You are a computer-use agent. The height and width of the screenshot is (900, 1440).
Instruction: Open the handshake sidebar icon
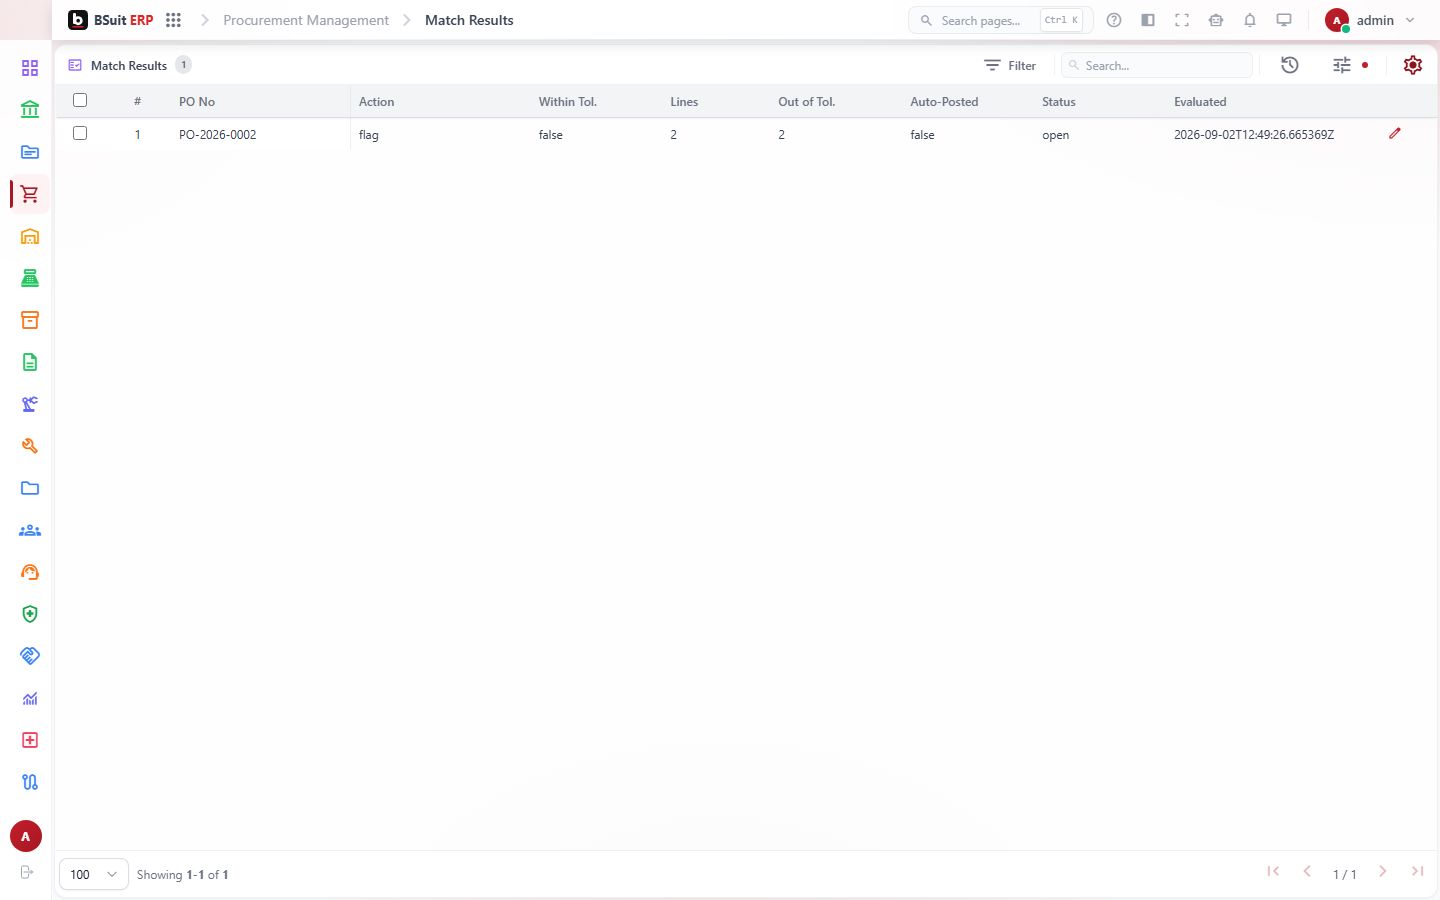(30, 656)
